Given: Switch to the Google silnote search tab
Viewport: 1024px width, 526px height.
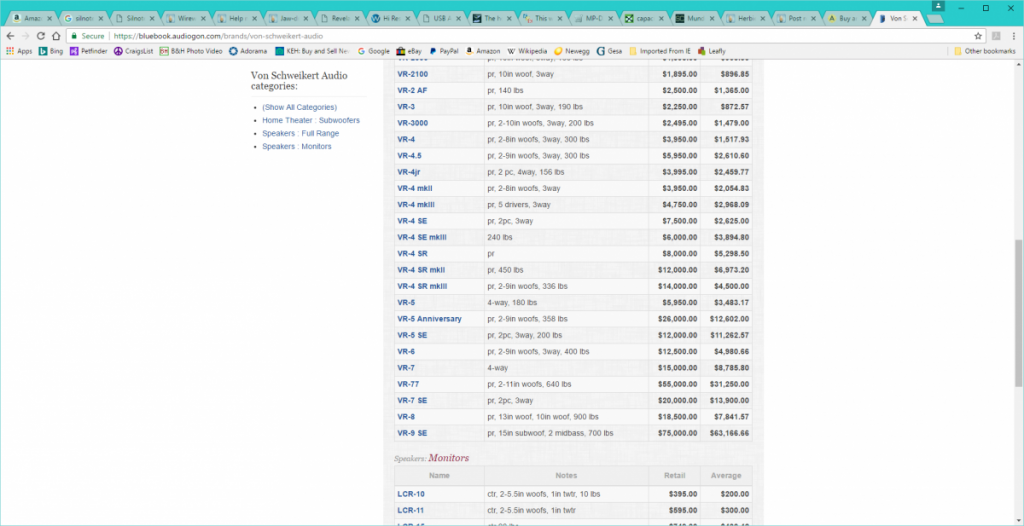Looking at the screenshot, I should pyautogui.click(x=82, y=18).
